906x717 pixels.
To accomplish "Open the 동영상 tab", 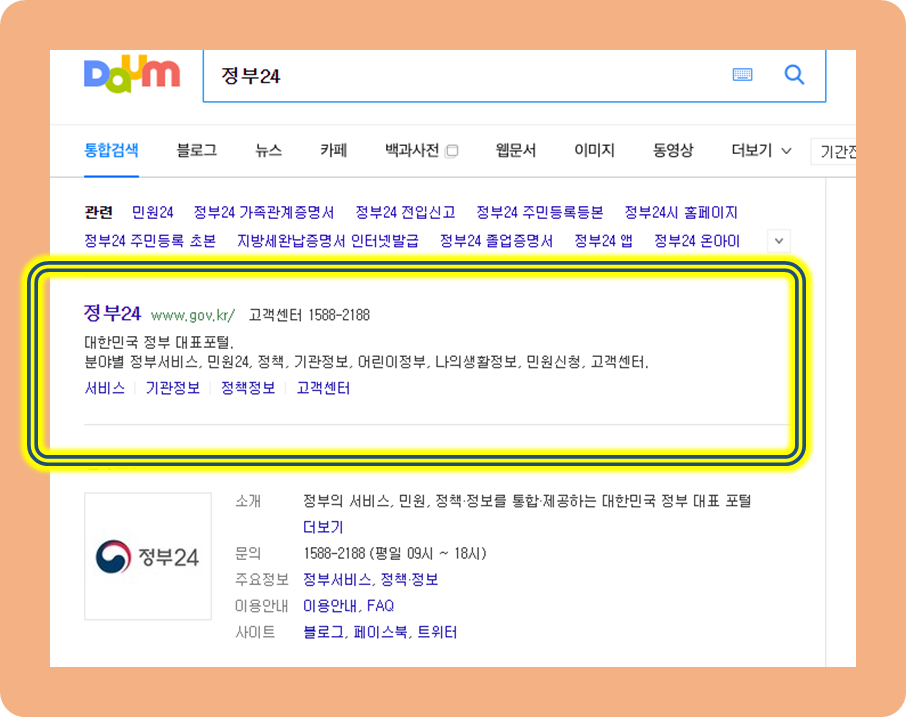I will [673, 150].
